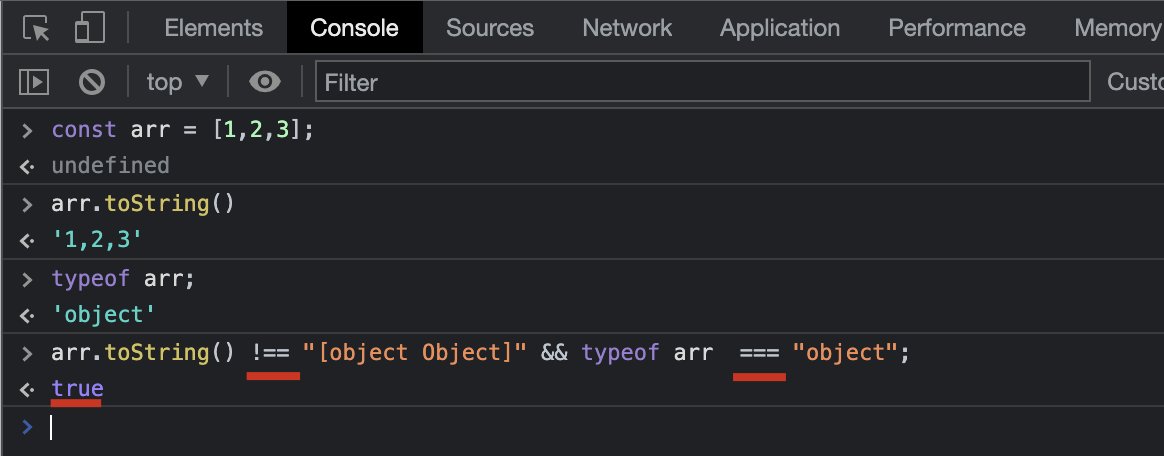Select the 'object' output result

[104, 315]
